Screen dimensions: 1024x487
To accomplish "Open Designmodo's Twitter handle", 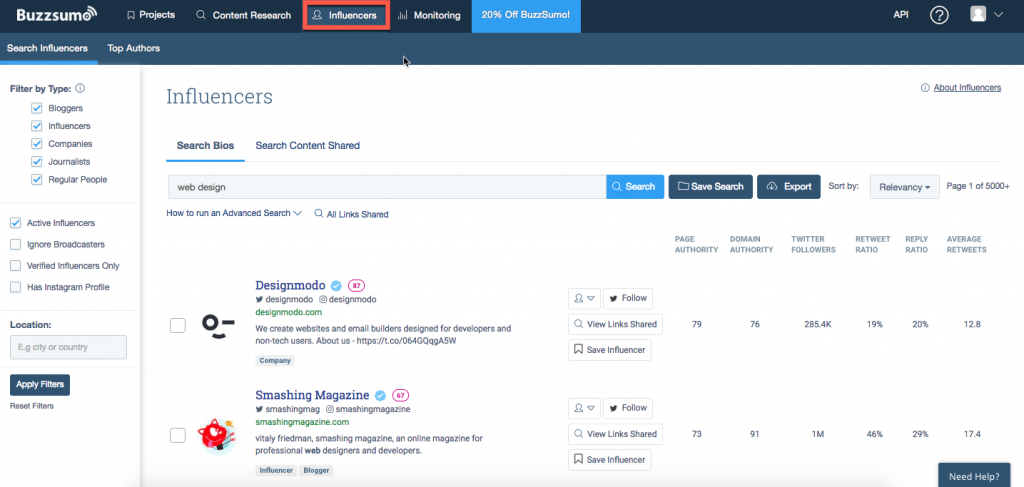I will pyautogui.click(x=284, y=300).
